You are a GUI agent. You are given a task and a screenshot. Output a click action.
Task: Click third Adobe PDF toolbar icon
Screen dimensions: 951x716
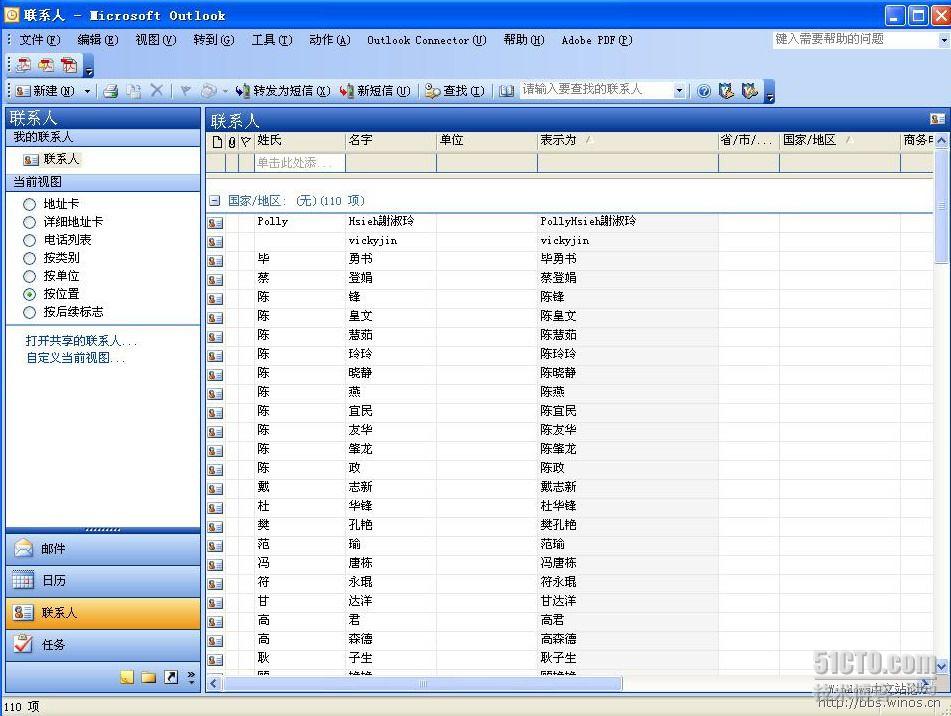click(x=69, y=65)
